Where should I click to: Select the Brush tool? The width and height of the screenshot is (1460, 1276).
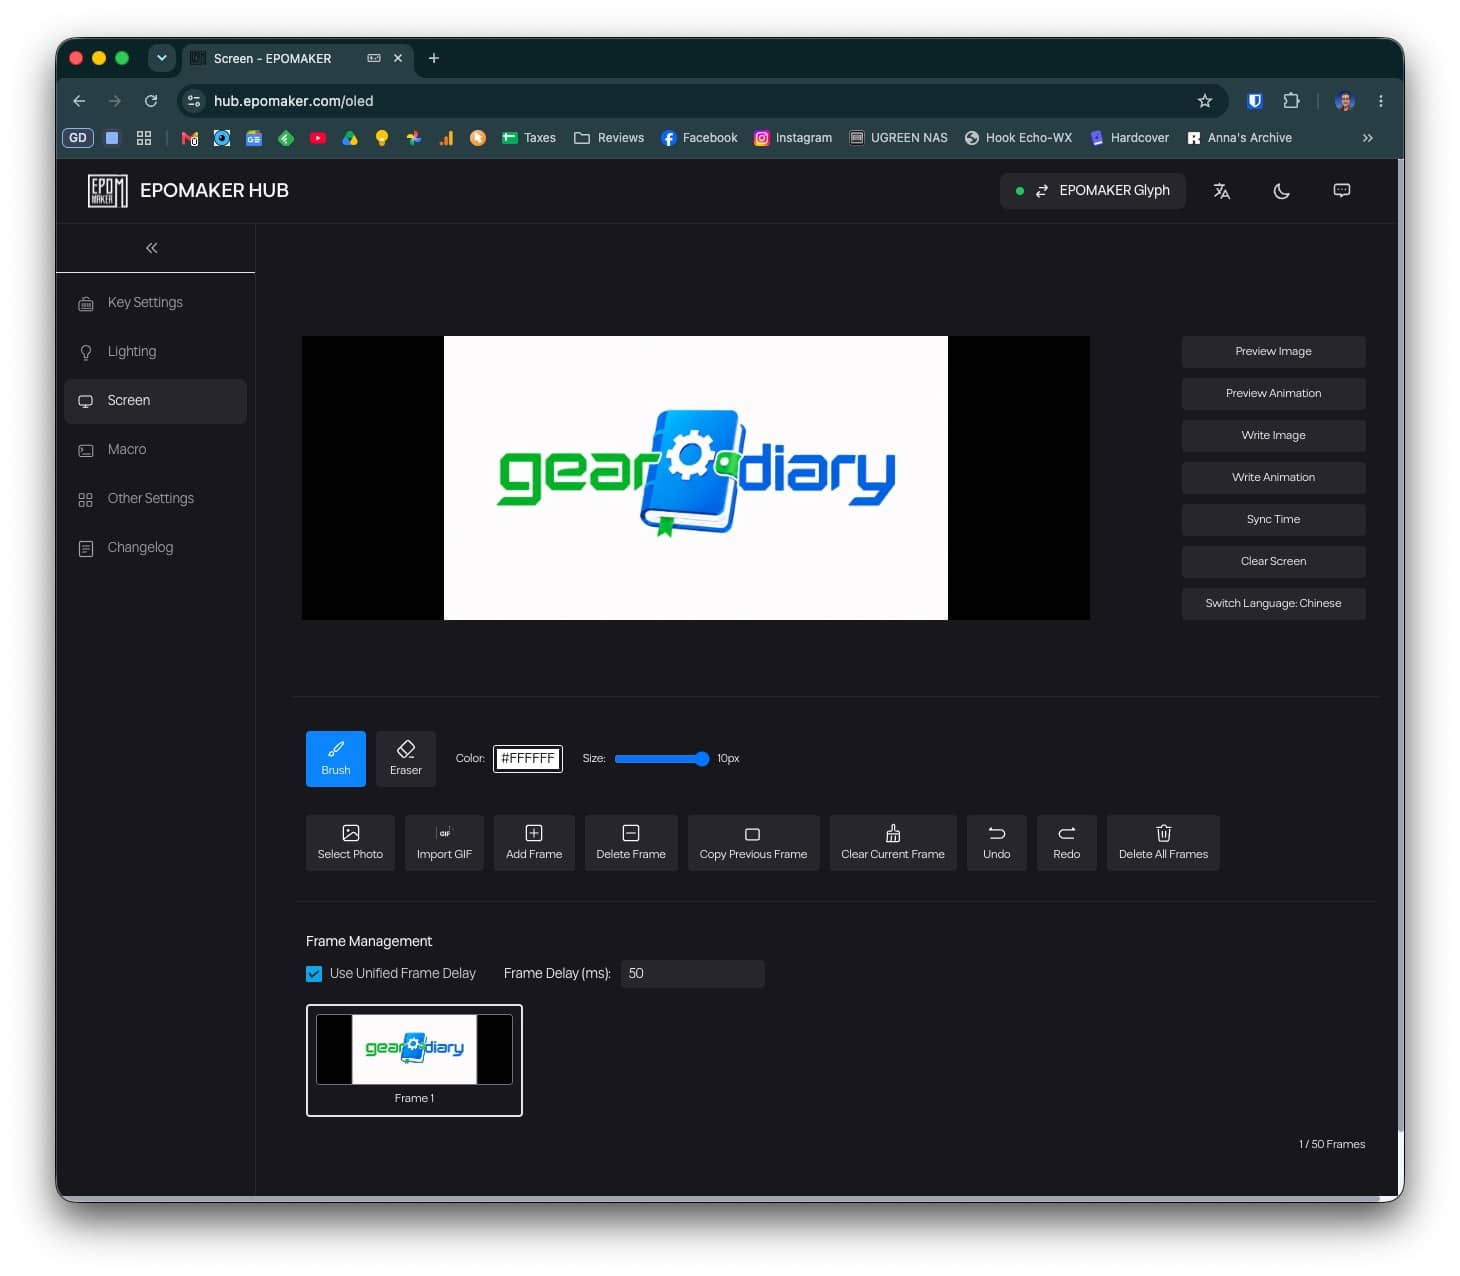pyautogui.click(x=335, y=758)
